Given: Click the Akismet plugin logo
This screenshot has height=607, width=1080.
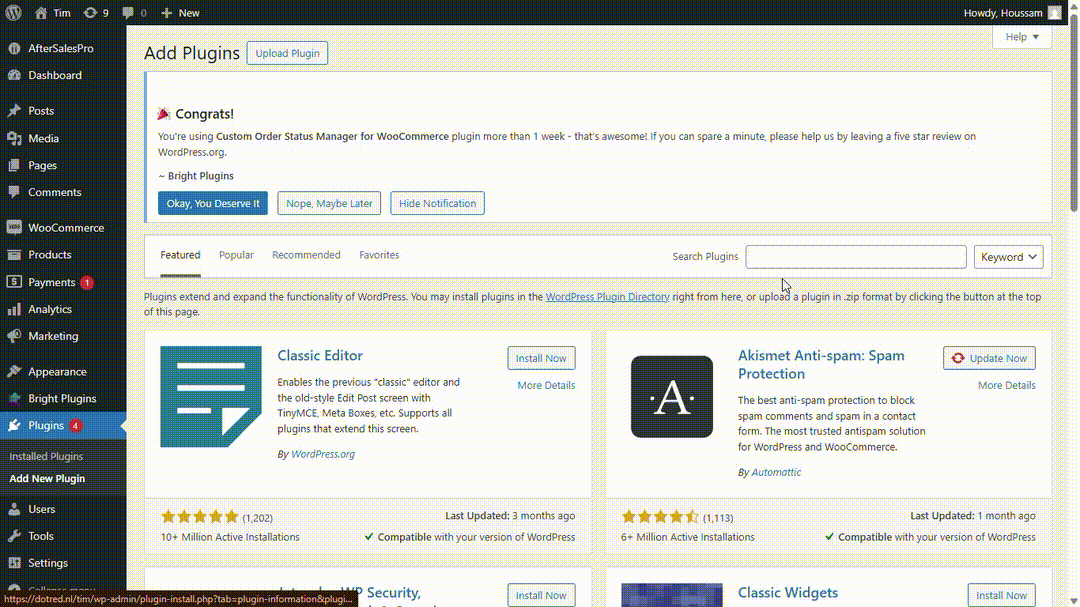Looking at the screenshot, I should (672, 396).
